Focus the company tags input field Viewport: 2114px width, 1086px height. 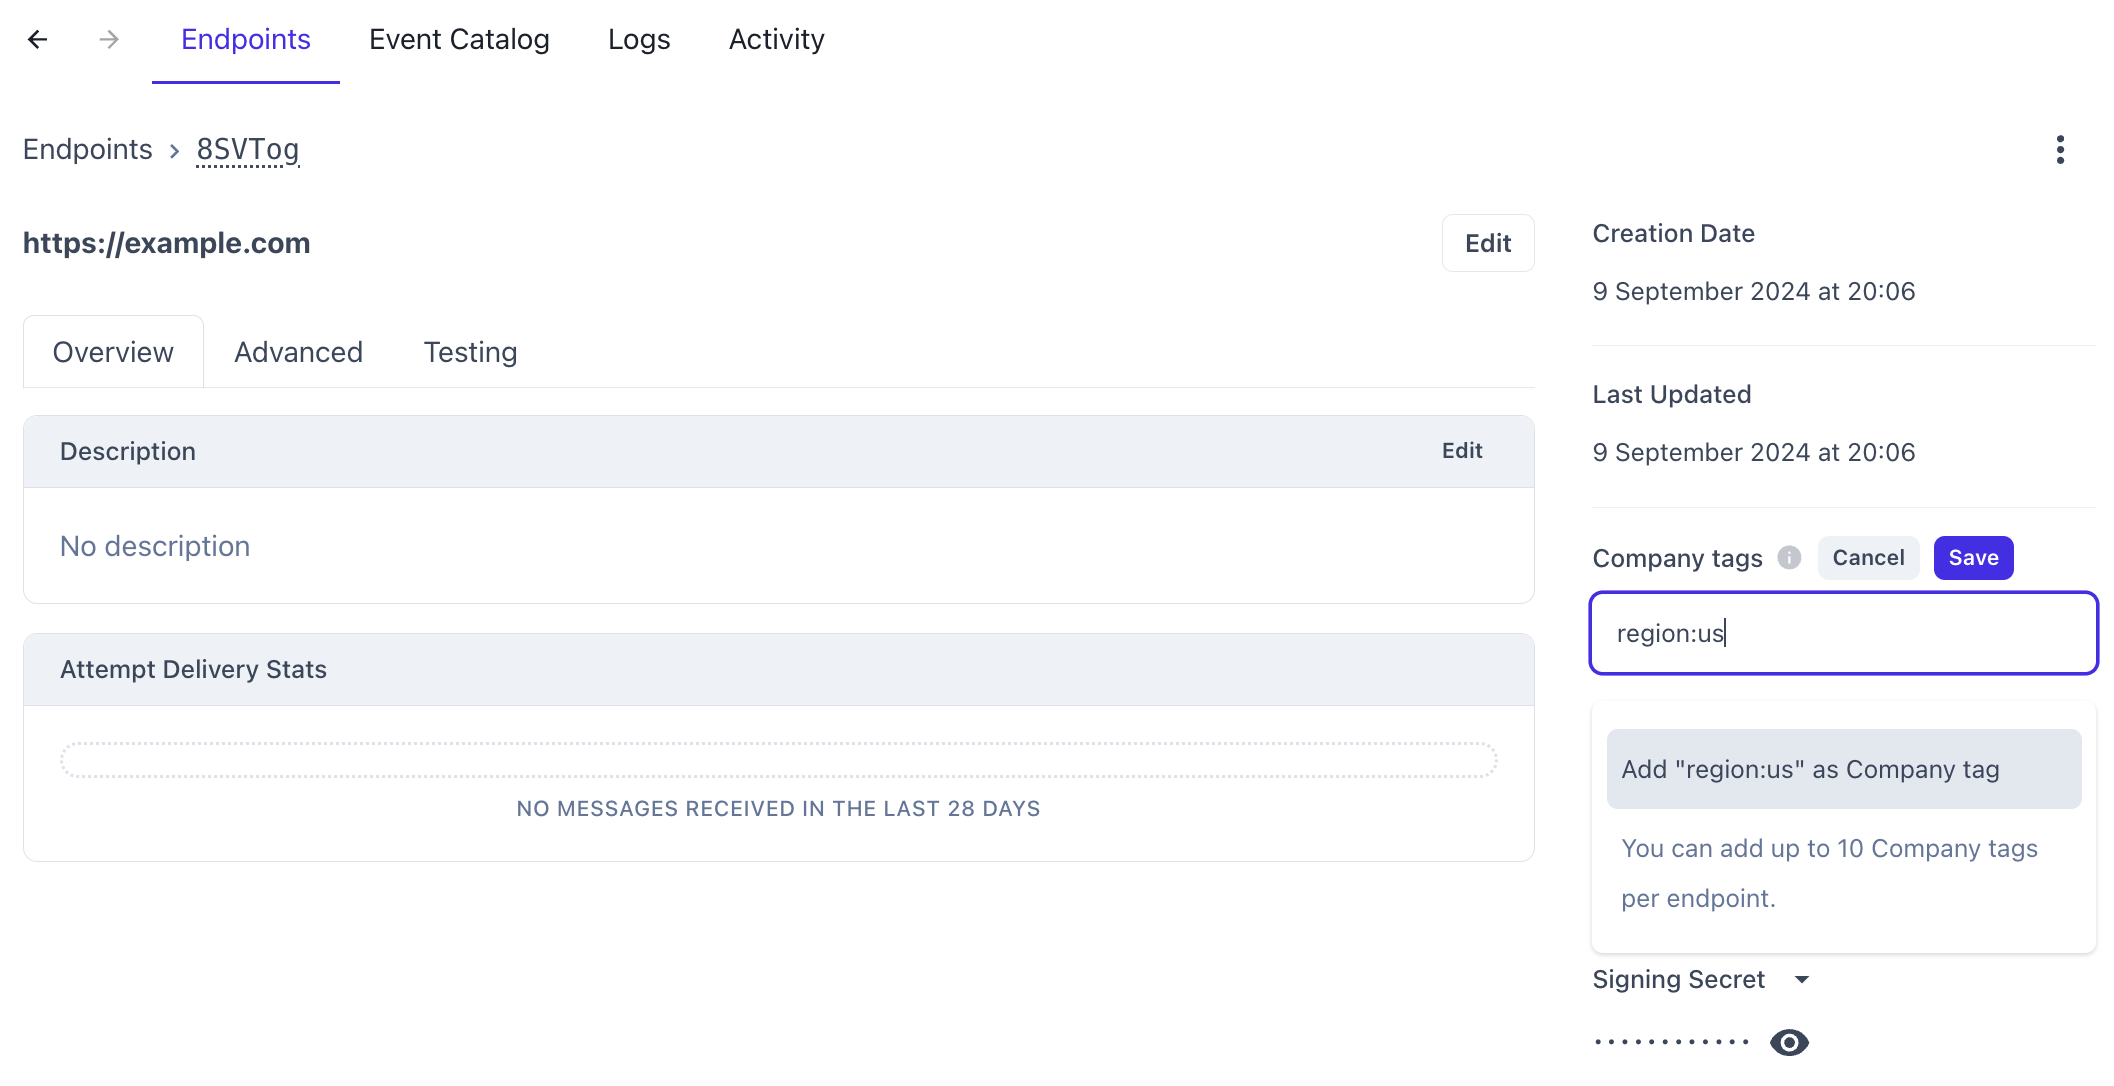tap(1842, 633)
